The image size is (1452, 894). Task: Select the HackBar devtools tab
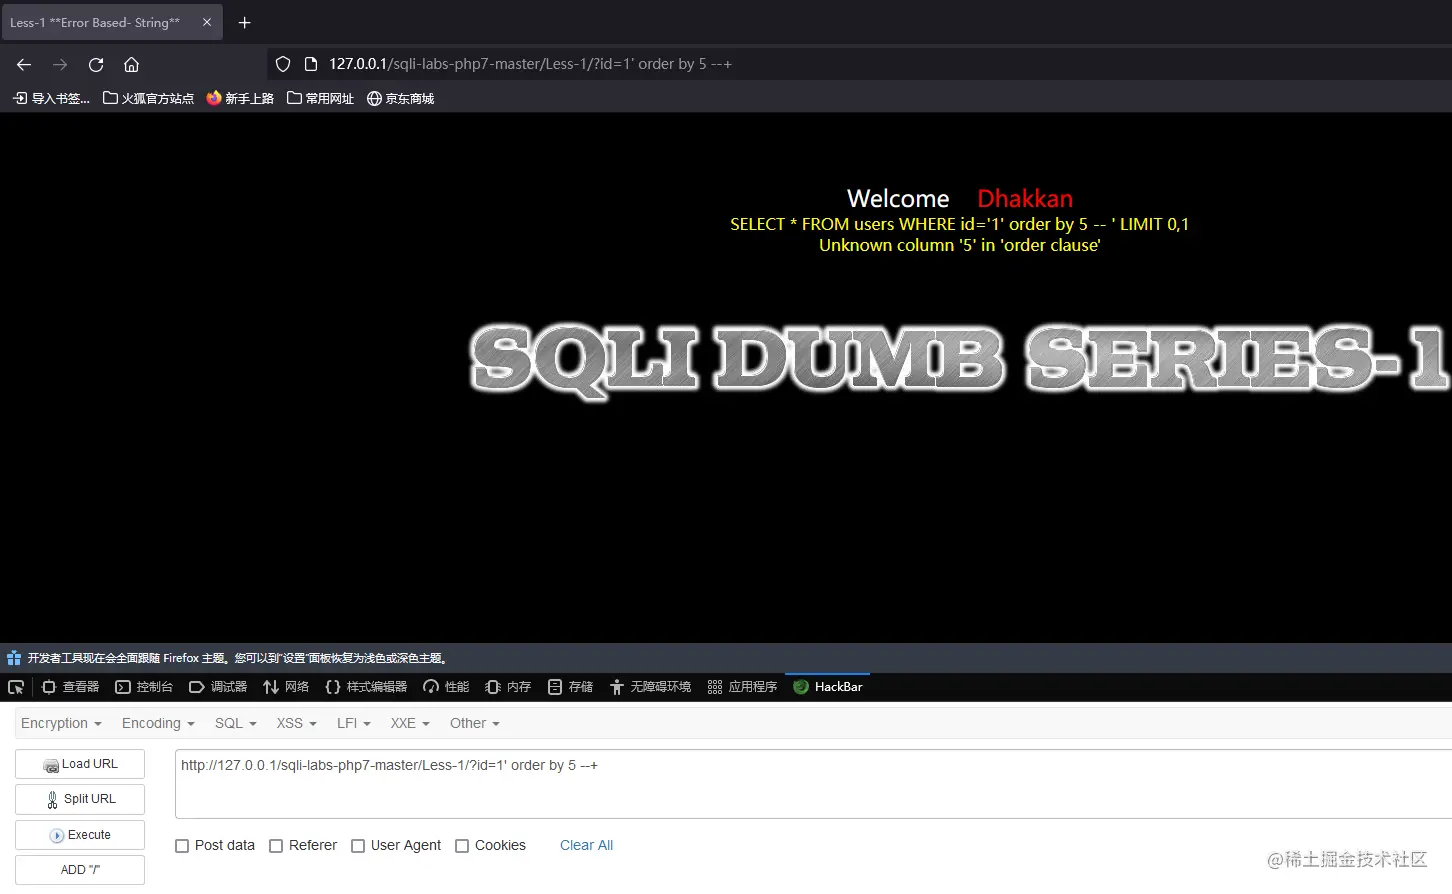click(x=828, y=687)
